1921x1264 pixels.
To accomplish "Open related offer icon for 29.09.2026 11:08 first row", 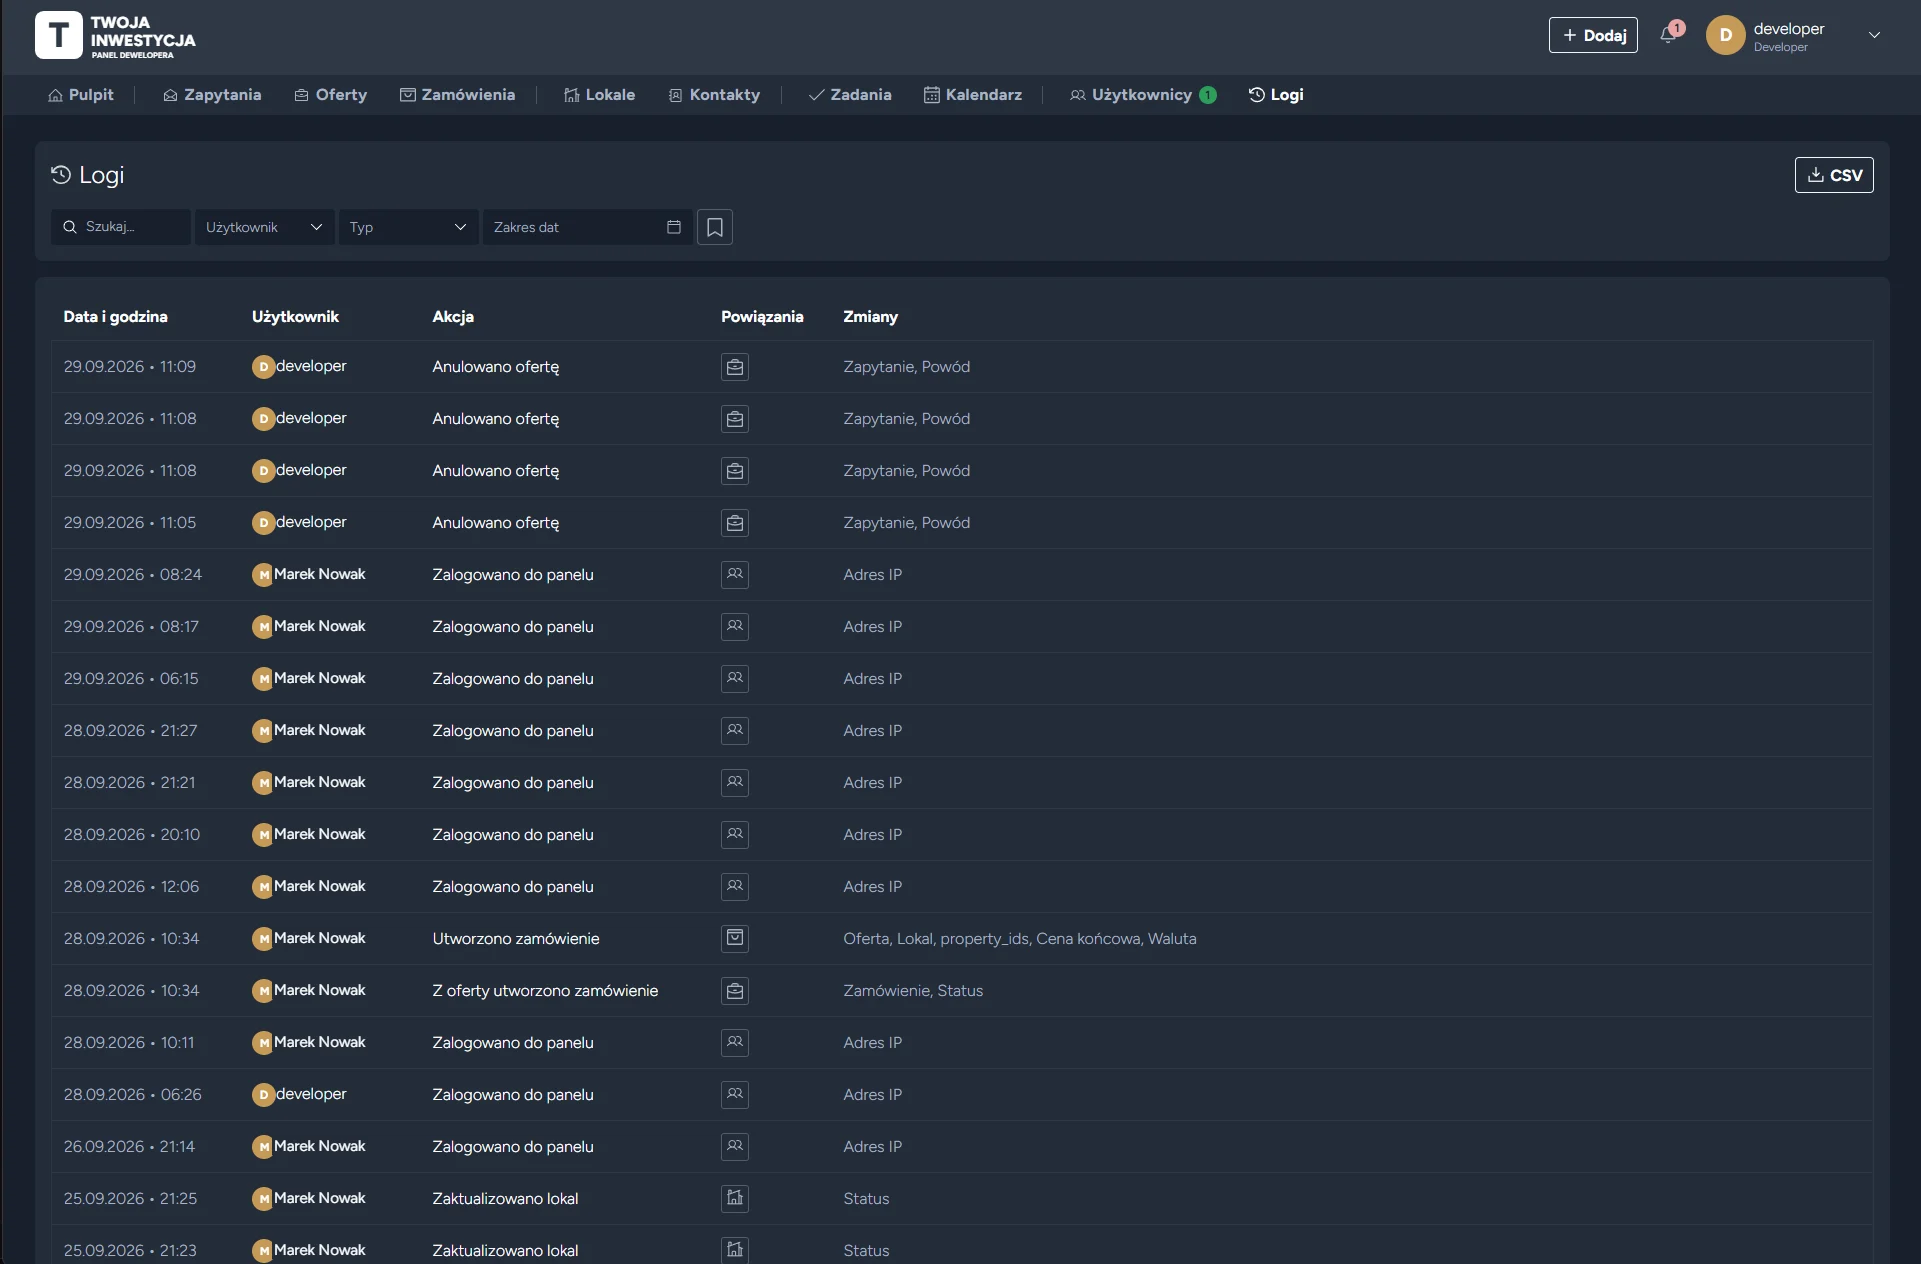I will [735, 419].
